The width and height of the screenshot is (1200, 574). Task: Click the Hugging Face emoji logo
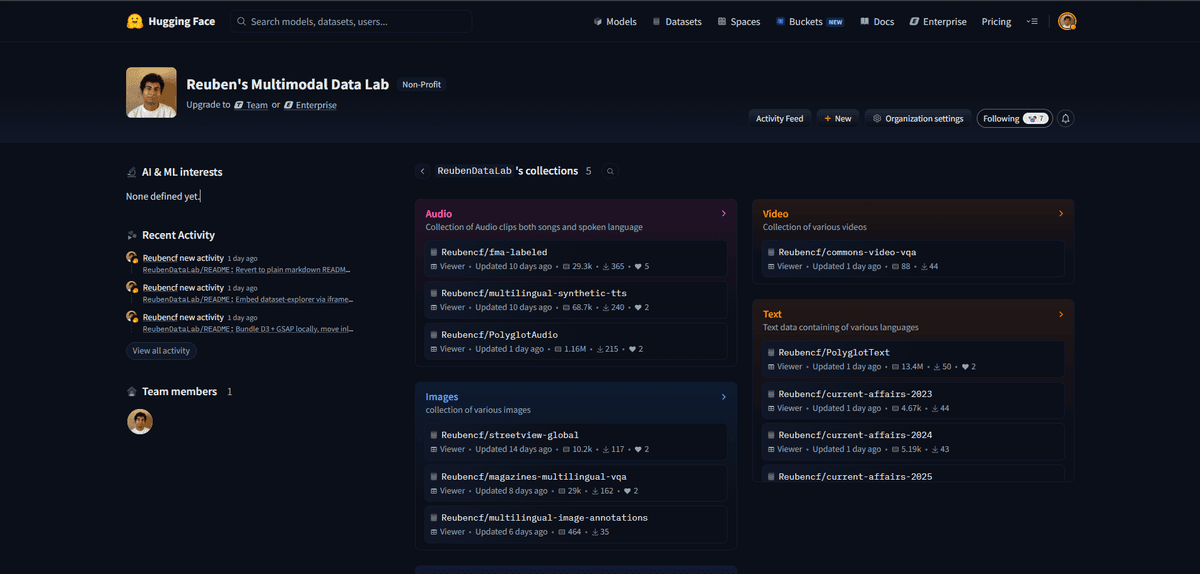[x=134, y=21]
